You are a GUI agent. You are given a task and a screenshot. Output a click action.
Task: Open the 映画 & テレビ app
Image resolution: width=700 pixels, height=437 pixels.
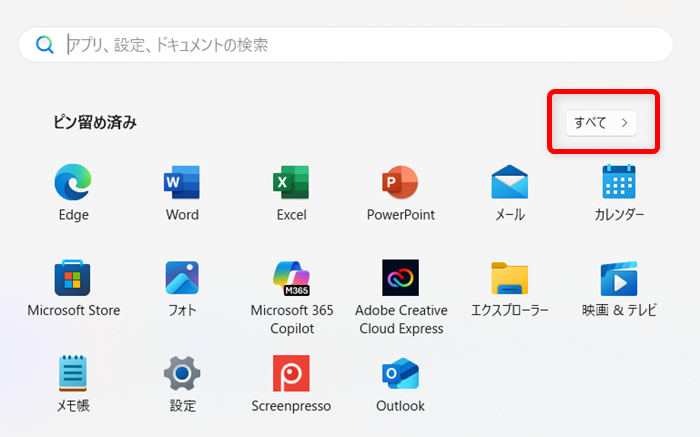pyautogui.click(x=619, y=279)
